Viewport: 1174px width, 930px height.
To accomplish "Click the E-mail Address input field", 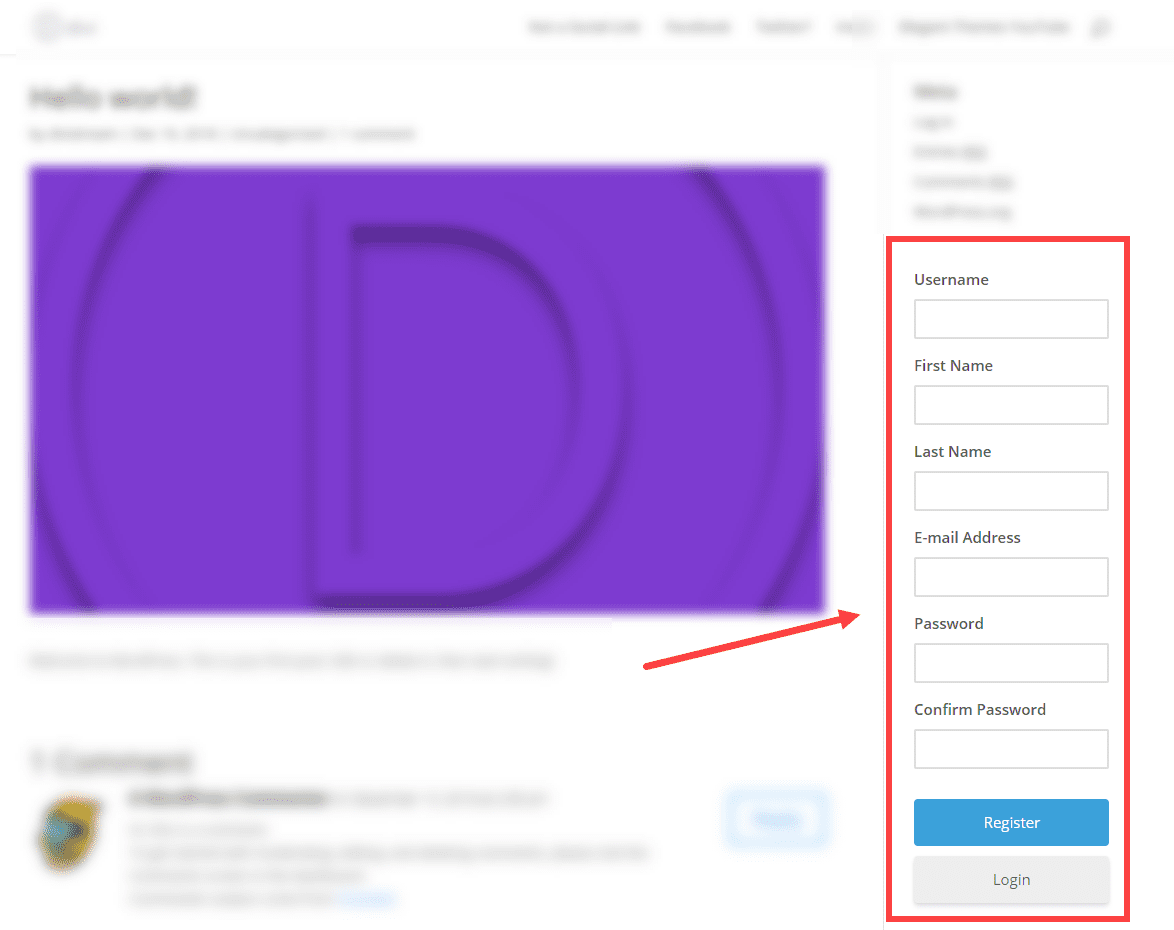I will pos(1011,576).
